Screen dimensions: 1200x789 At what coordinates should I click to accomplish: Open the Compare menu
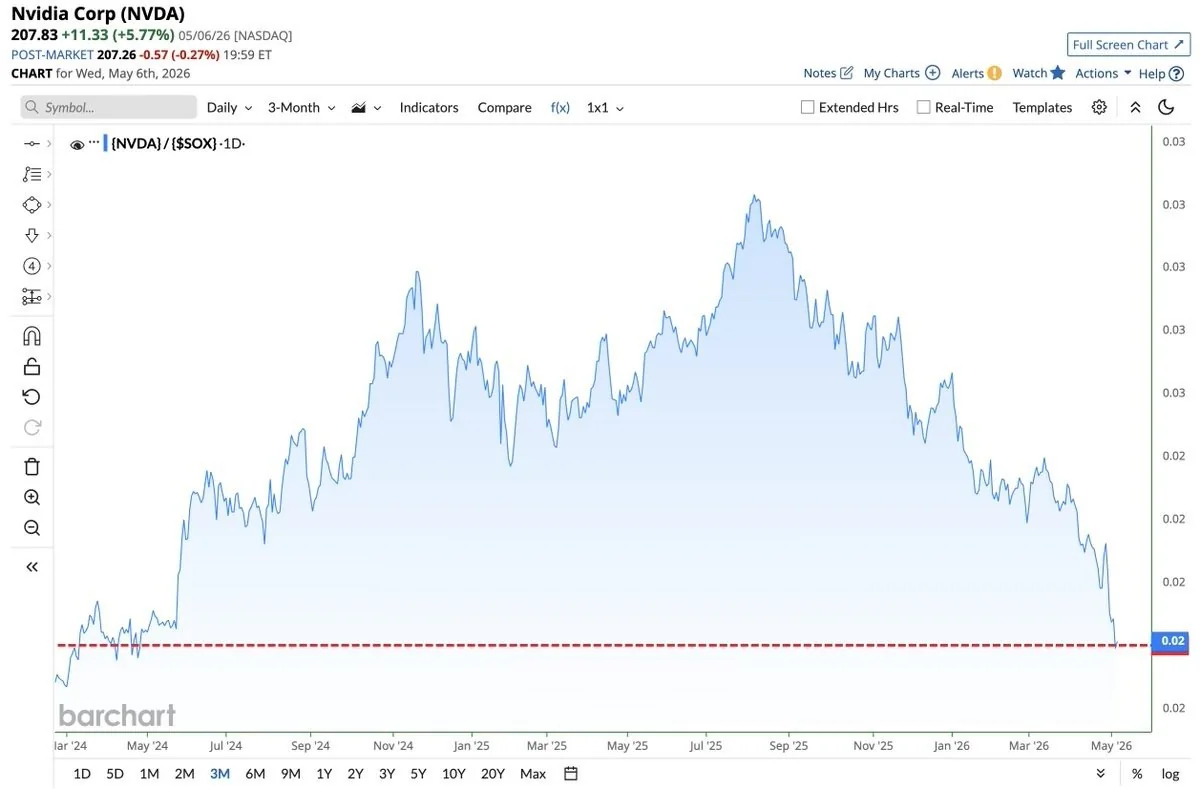click(x=504, y=107)
